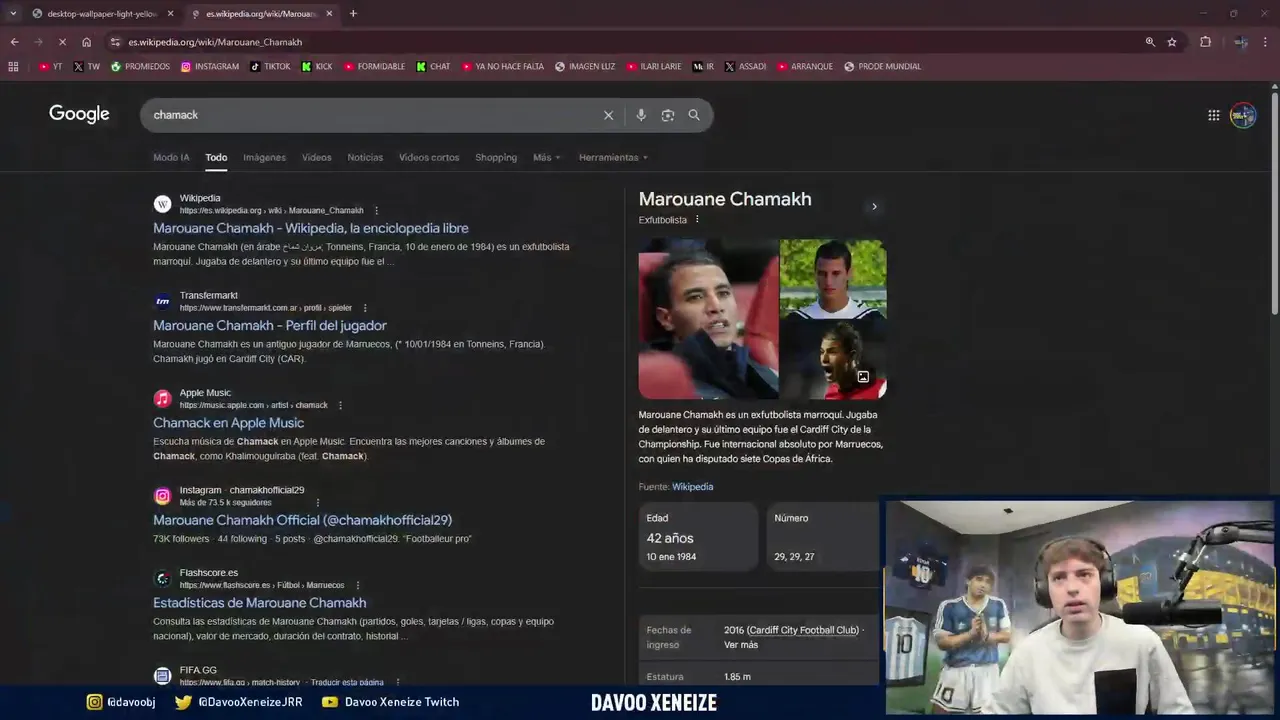Open the TIKTOK bookmark
The height and width of the screenshot is (720, 1280).
[x=270, y=67]
